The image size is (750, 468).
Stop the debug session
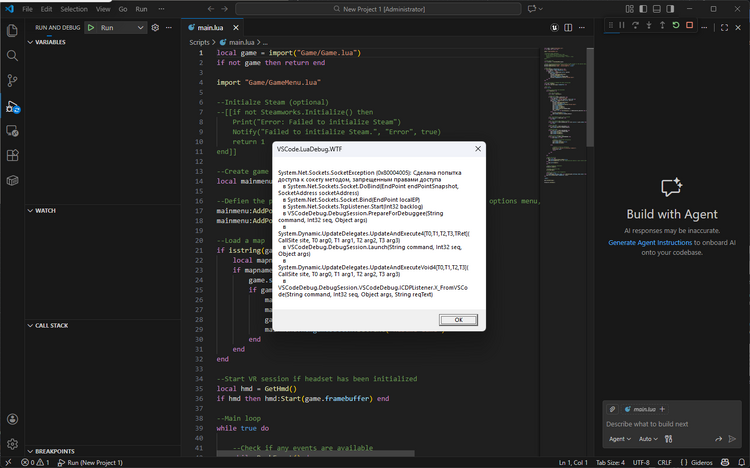pos(689,25)
